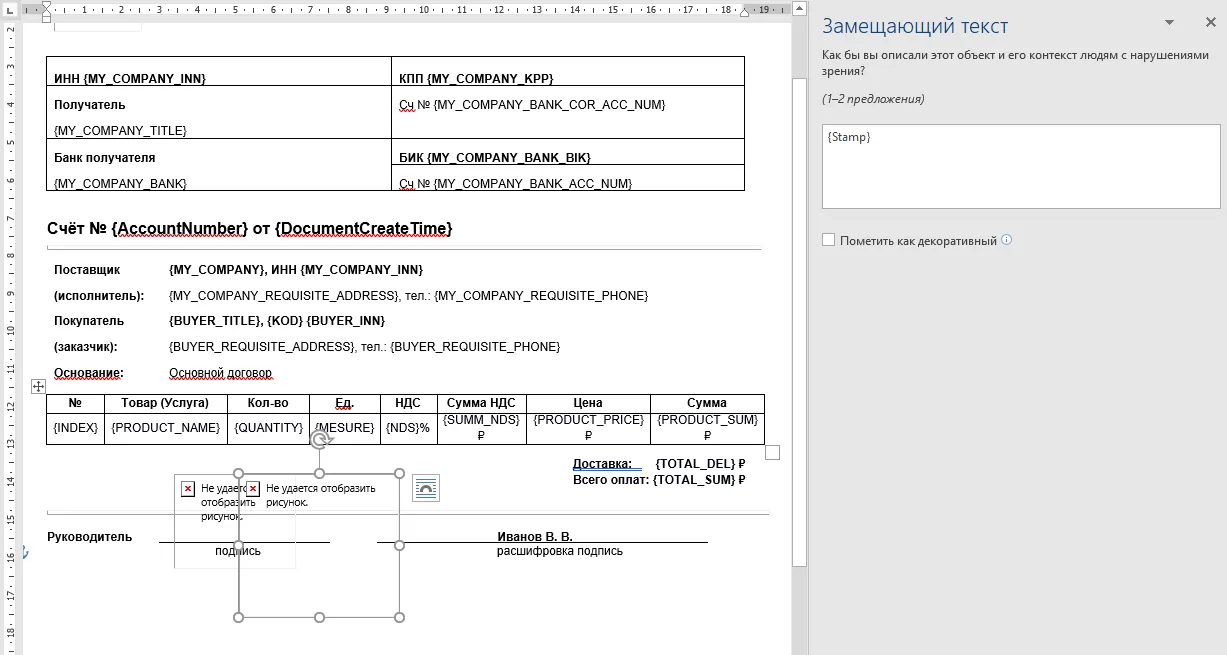Image resolution: width=1227 pixels, height=655 pixels.
Task: Click the info icon beside Пометить как декоративный
Action: [x=1006, y=240]
